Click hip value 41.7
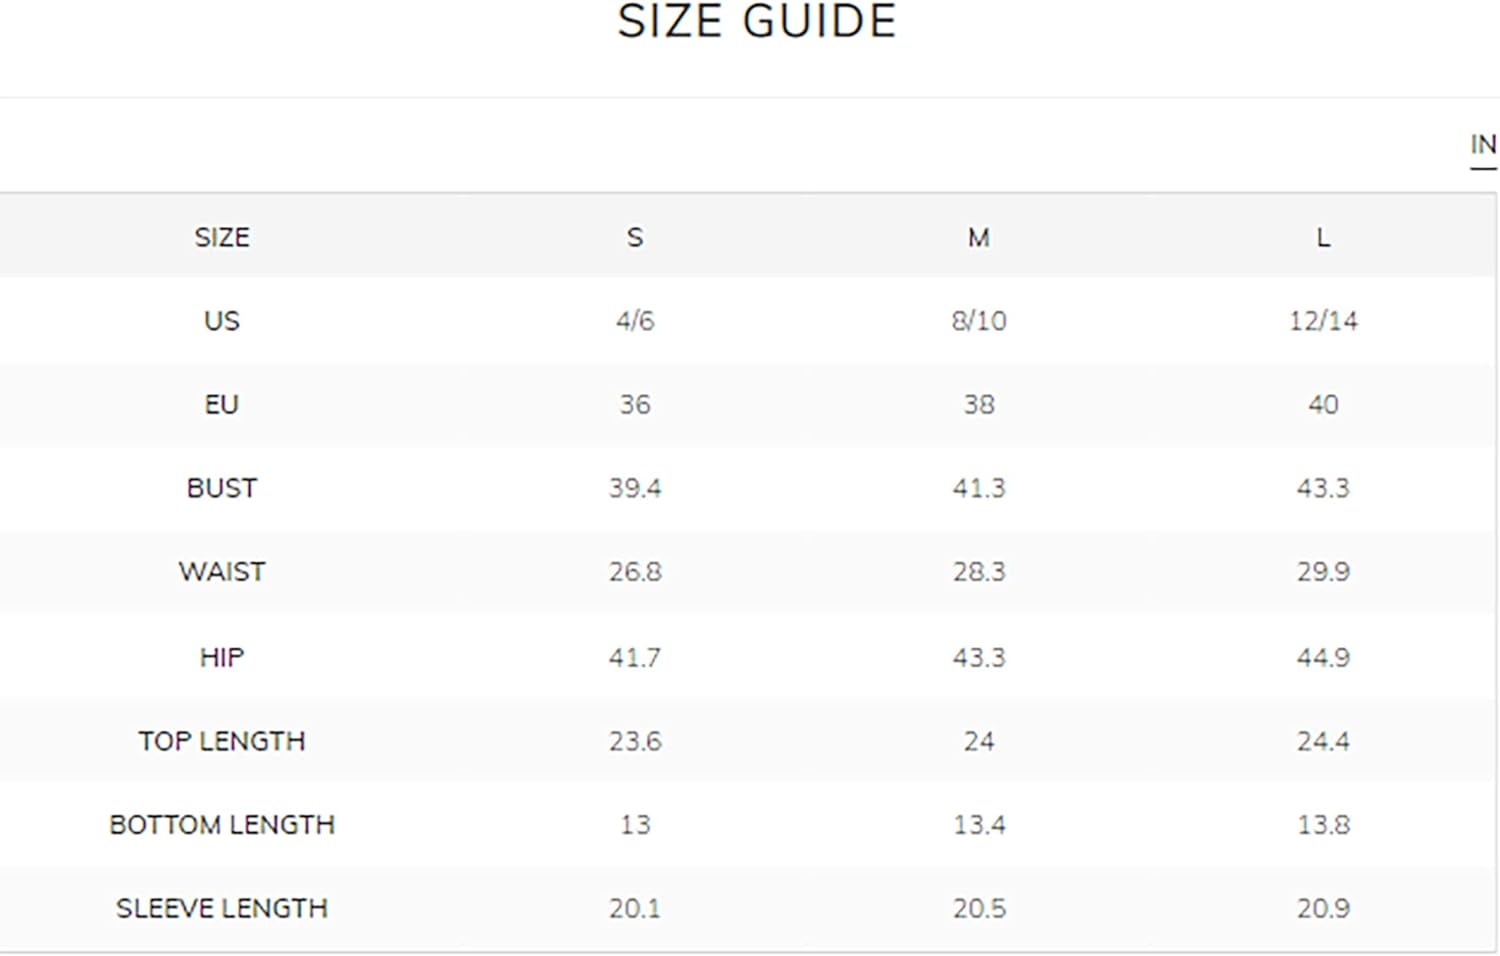Screen dimensions: 1500x956 (x=635, y=657)
